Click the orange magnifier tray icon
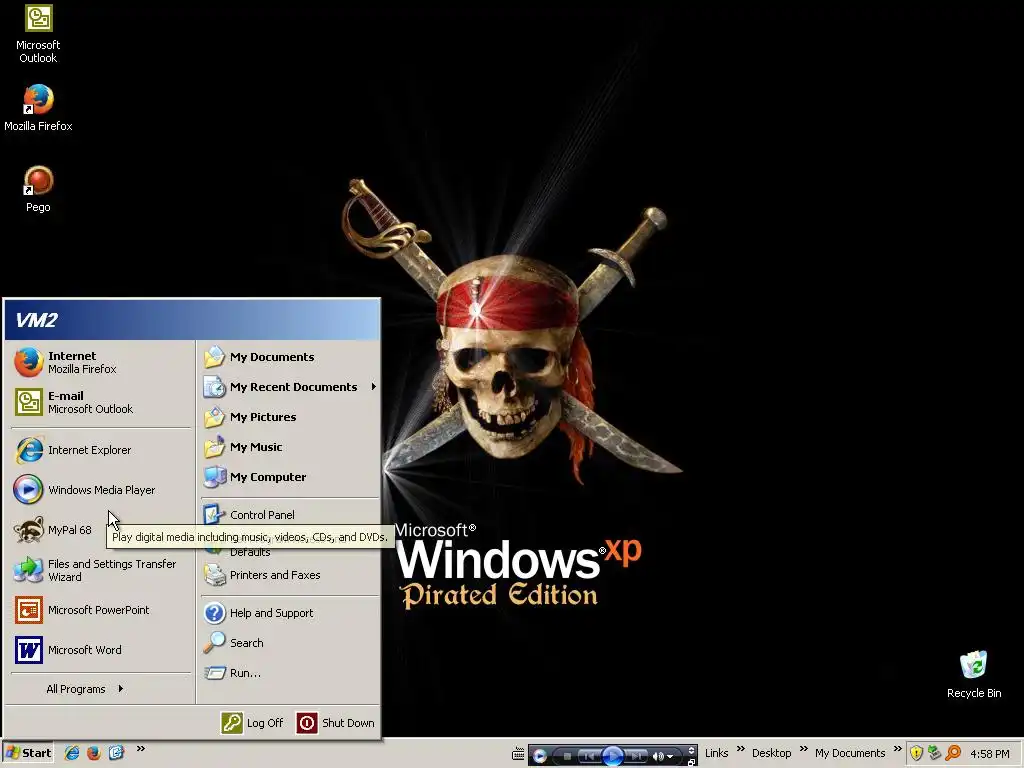This screenshot has height=768, width=1024. pyautogui.click(x=953, y=753)
